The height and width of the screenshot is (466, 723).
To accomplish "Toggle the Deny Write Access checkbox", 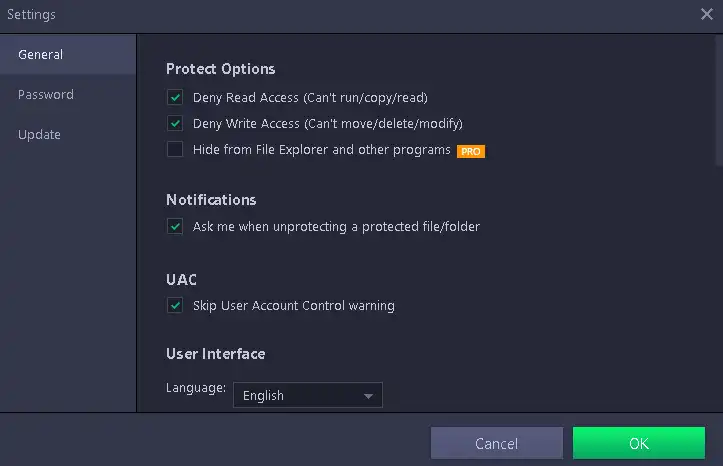I will 175,124.
